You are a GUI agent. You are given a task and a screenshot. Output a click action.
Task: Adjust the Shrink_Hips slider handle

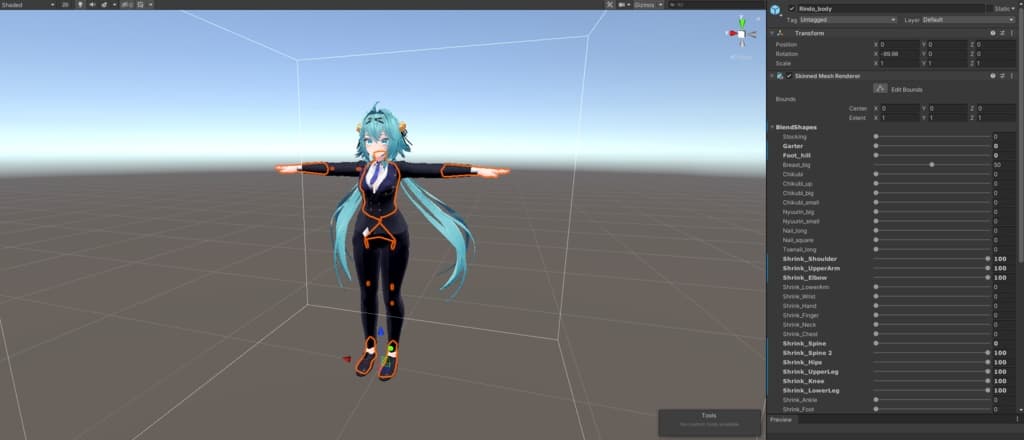point(987,362)
